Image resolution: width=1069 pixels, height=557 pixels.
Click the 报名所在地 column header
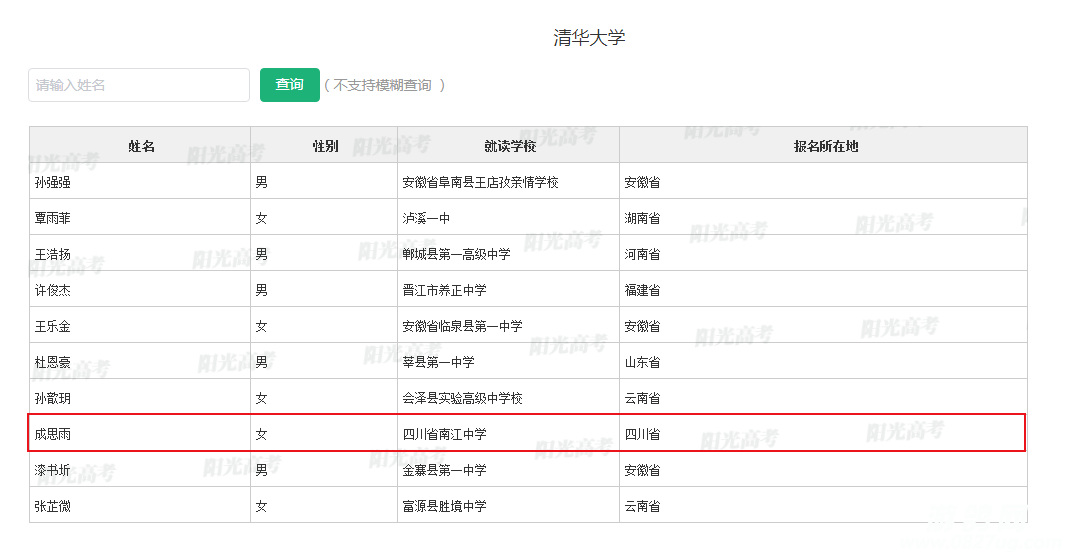[x=826, y=146]
